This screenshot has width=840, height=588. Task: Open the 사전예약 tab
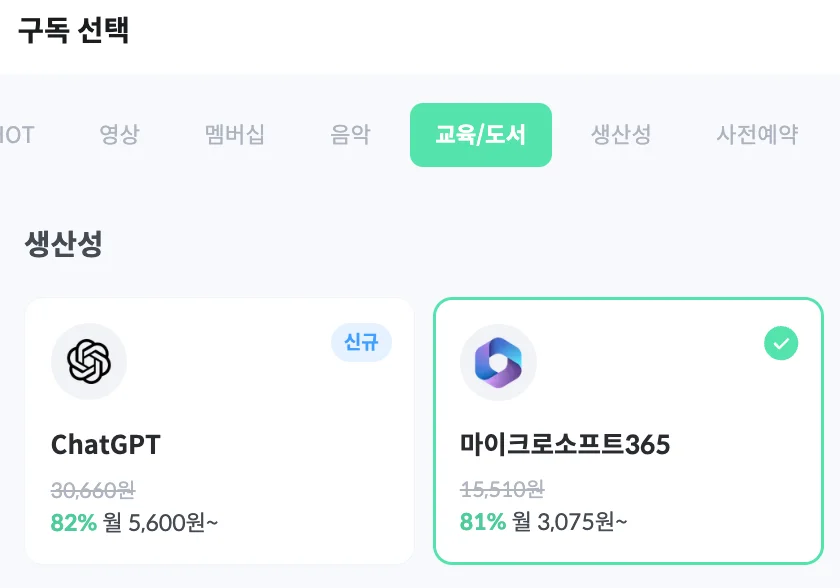757,135
